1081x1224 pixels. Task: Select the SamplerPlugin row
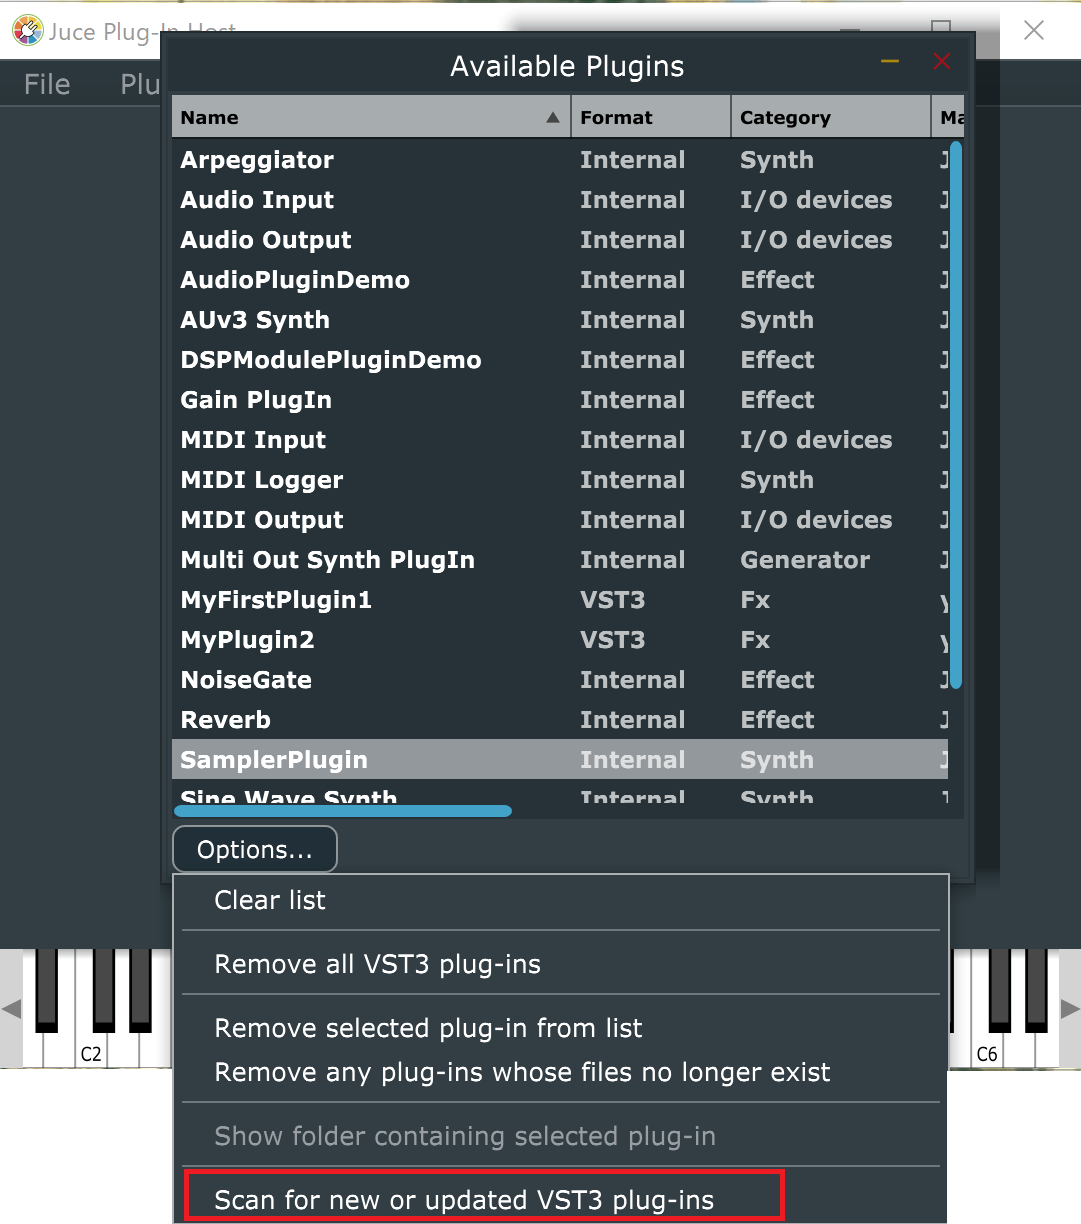560,760
